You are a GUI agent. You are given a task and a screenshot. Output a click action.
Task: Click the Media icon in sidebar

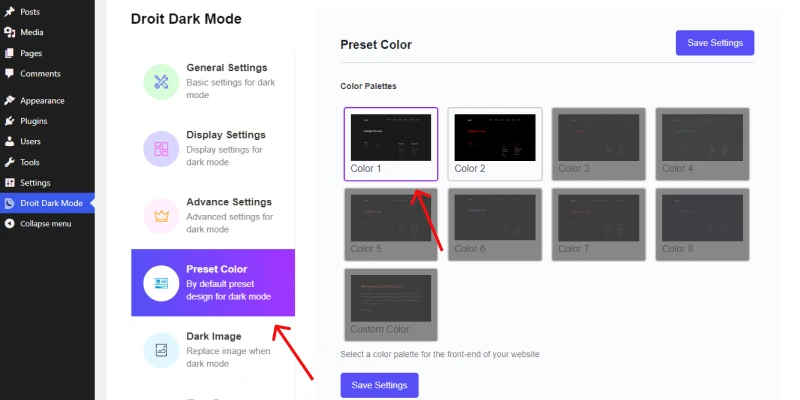(x=9, y=32)
